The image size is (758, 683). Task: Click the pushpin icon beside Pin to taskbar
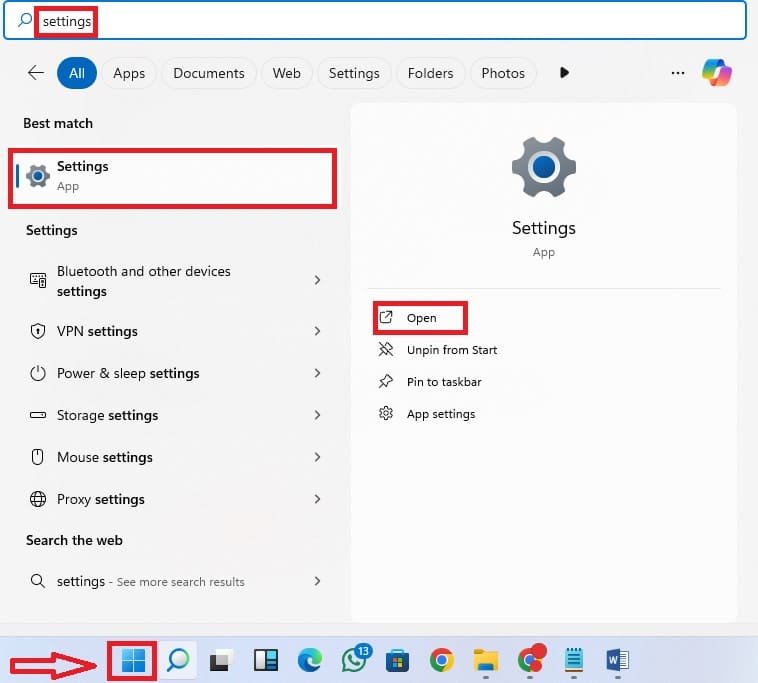point(386,381)
